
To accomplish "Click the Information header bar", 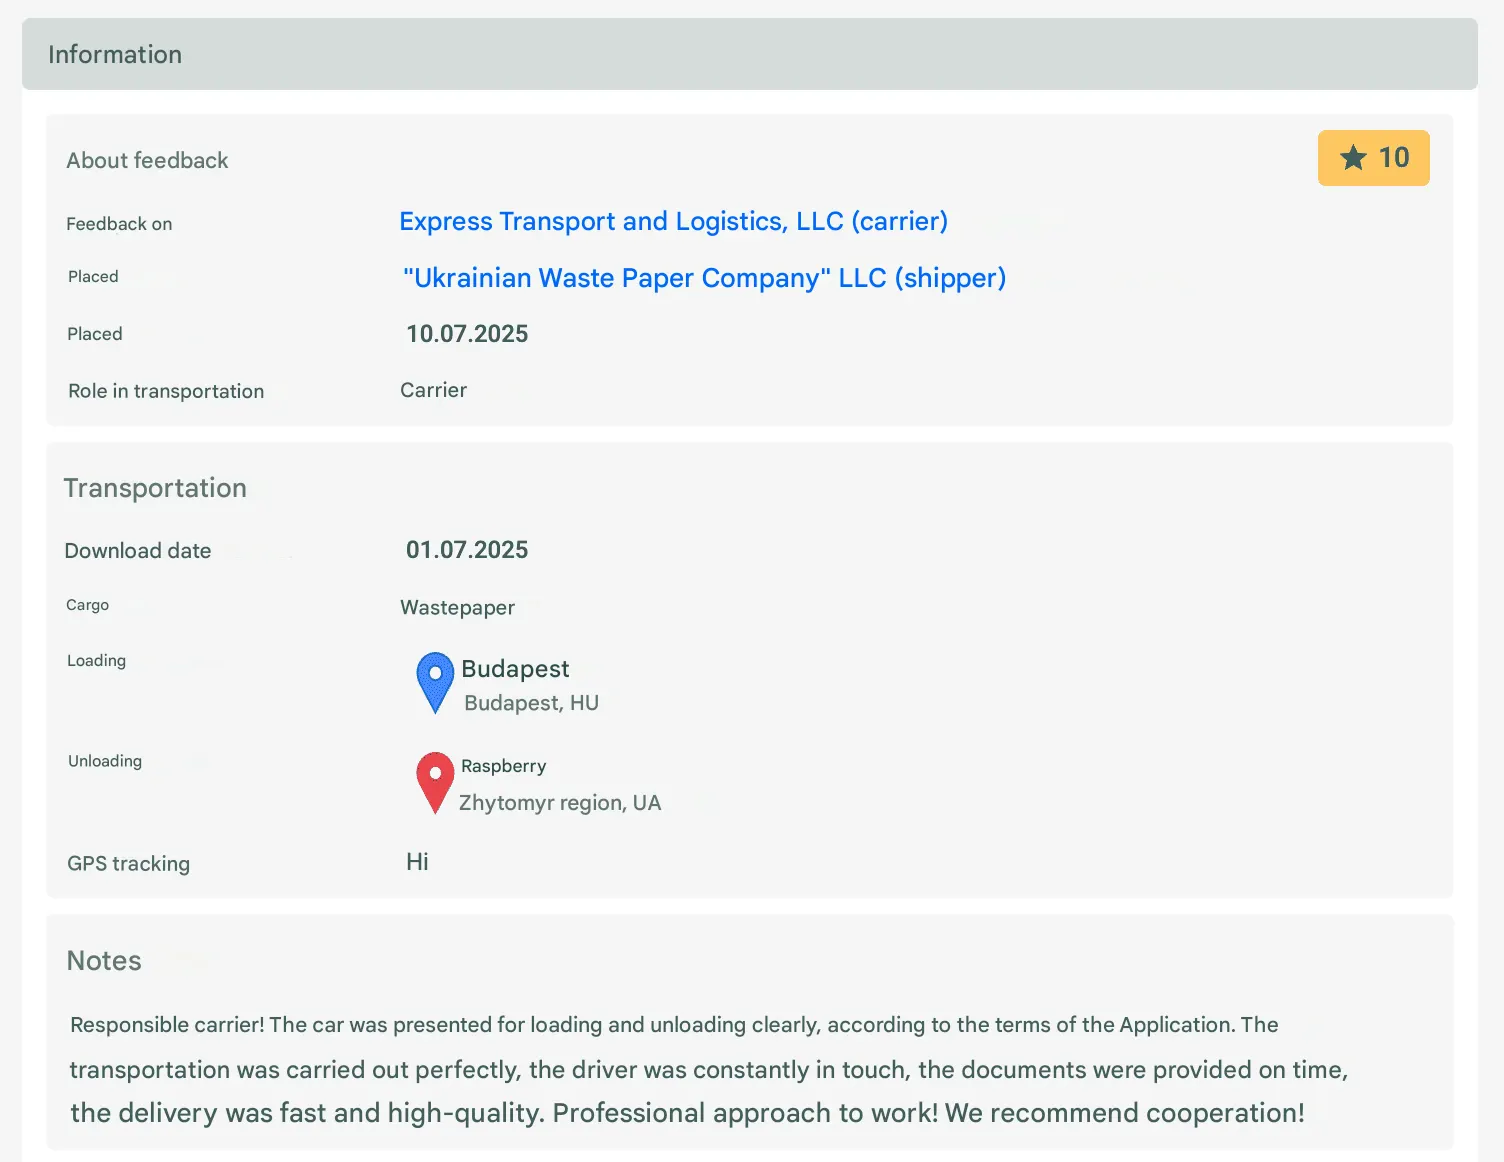I will pyautogui.click(x=750, y=54).
